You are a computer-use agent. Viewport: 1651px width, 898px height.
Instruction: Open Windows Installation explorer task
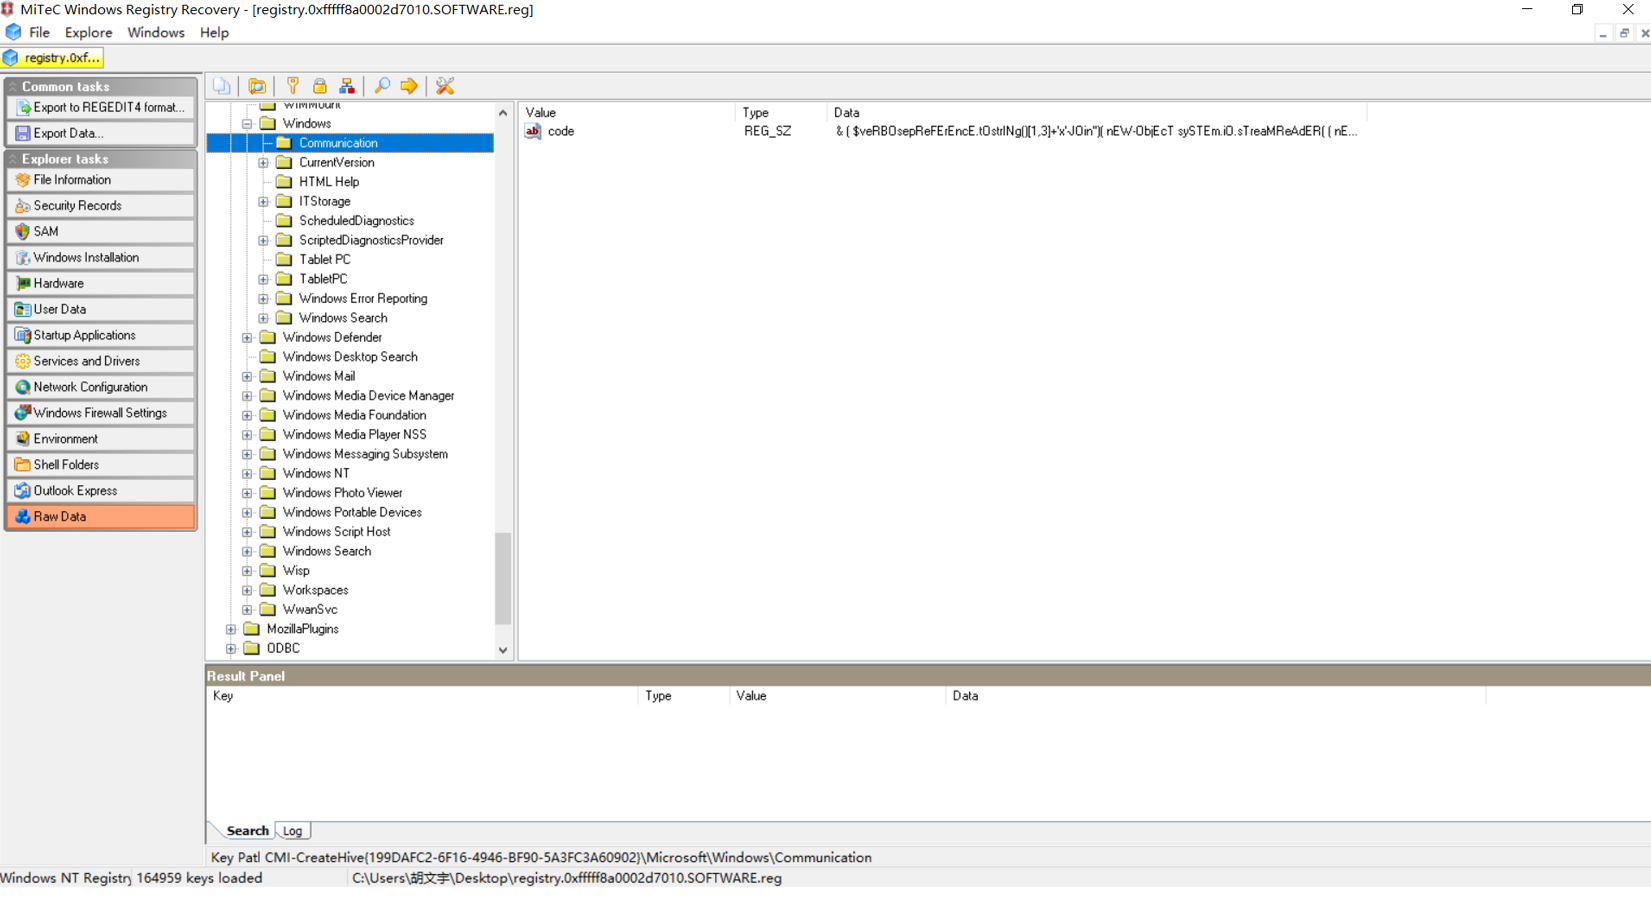tap(100, 257)
